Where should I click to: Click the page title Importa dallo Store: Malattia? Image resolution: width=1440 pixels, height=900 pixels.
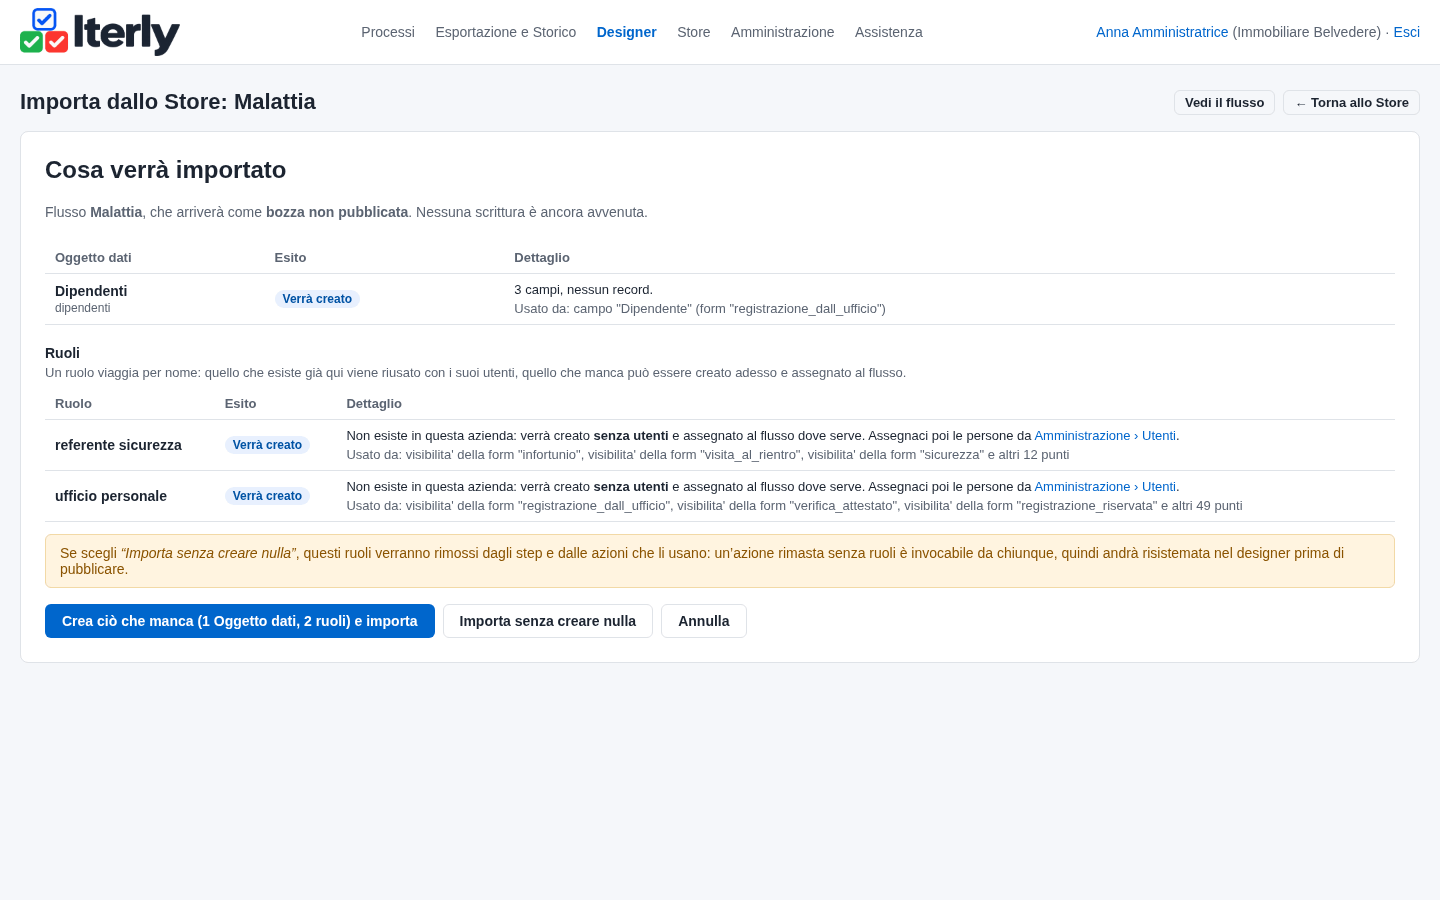point(168,102)
